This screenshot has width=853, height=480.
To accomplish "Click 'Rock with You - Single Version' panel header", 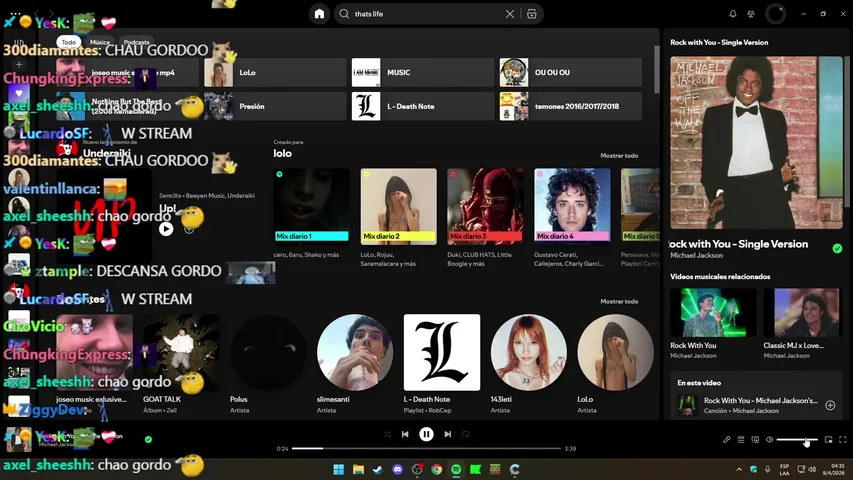I will tap(719, 42).
